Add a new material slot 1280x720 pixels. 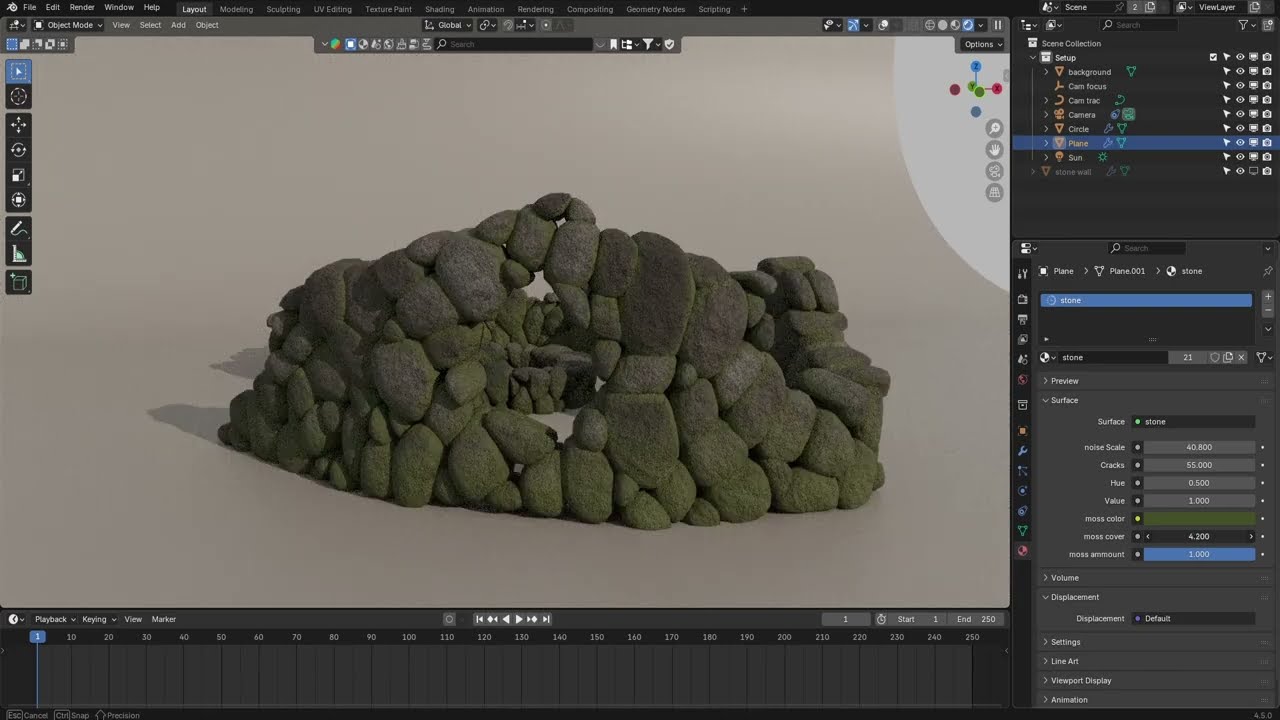coord(1268,297)
